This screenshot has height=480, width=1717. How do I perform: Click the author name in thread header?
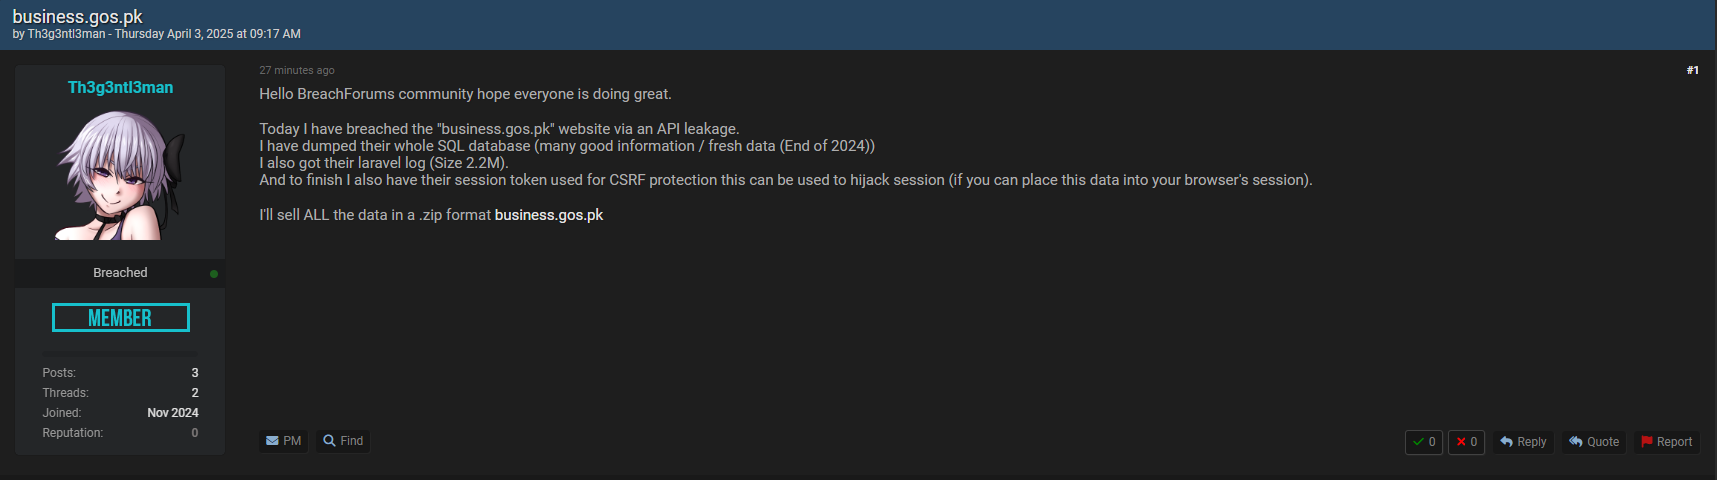(x=66, y=34)
